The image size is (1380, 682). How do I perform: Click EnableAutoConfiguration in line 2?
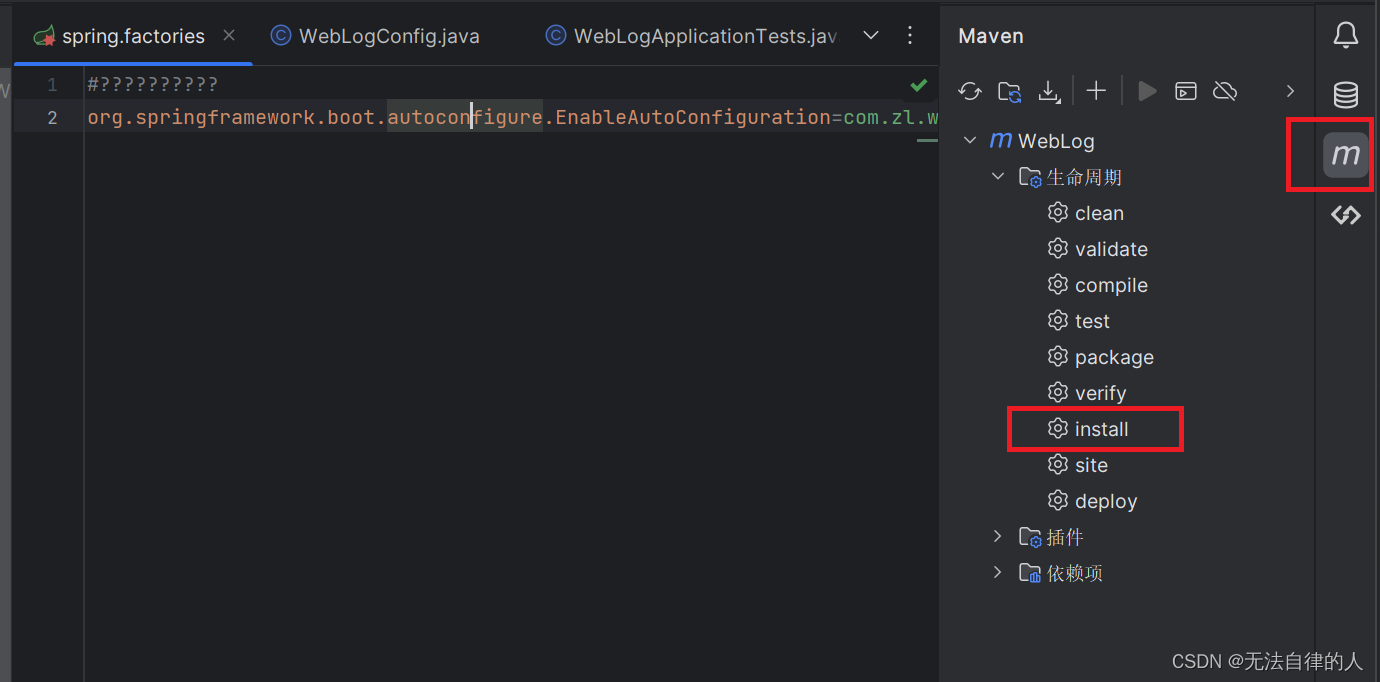pyautogui.click(x=693, y=118)
